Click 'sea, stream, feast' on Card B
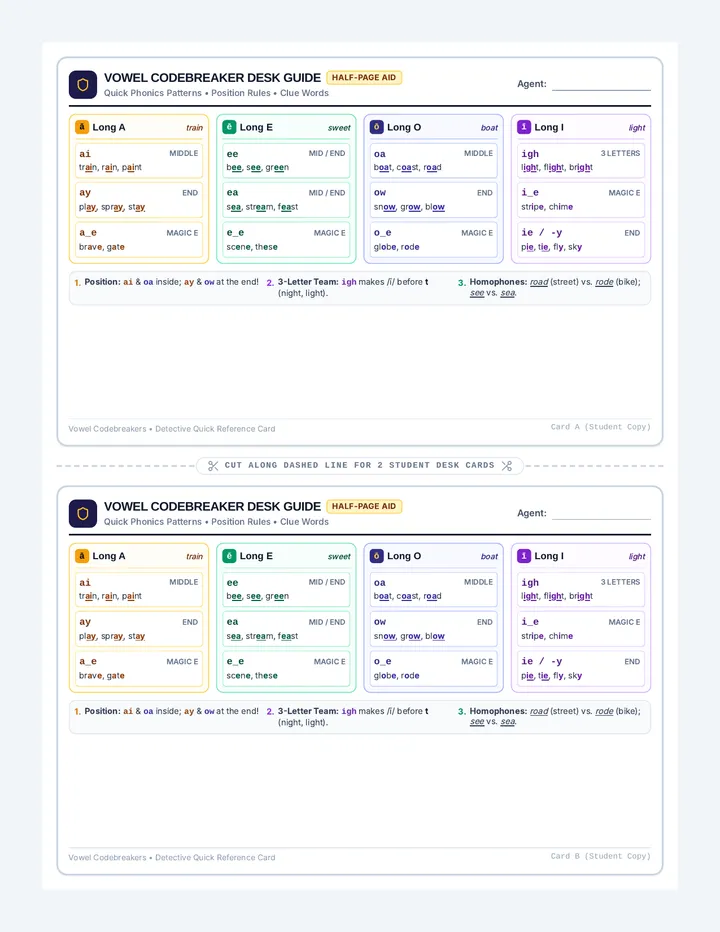The width and height of the screenshot is (720, 932). coord(262,636)
